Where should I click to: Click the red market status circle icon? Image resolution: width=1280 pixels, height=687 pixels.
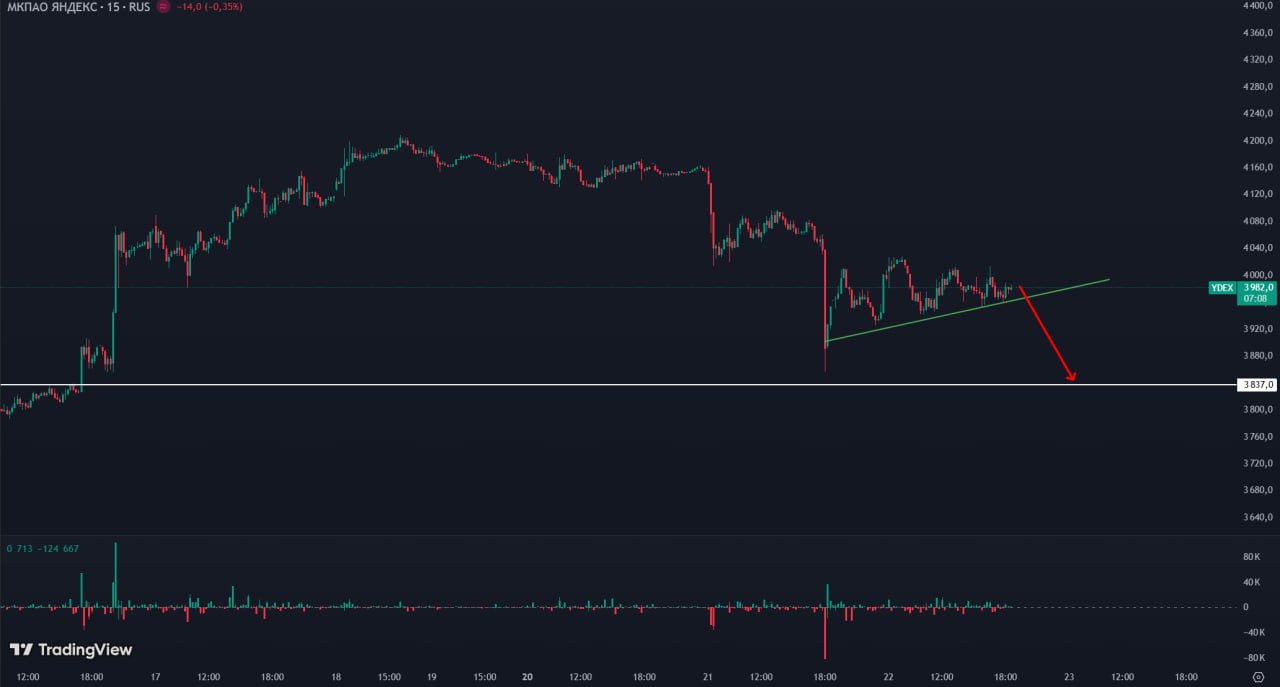[165, 6]
